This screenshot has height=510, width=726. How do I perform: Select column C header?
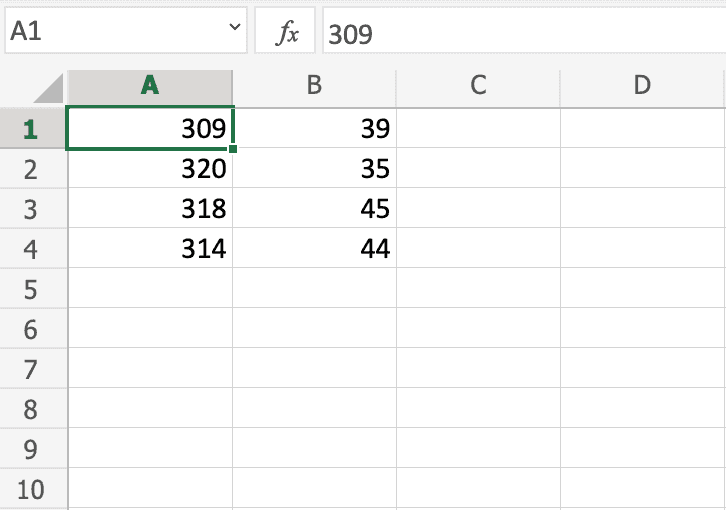[478, 86]
